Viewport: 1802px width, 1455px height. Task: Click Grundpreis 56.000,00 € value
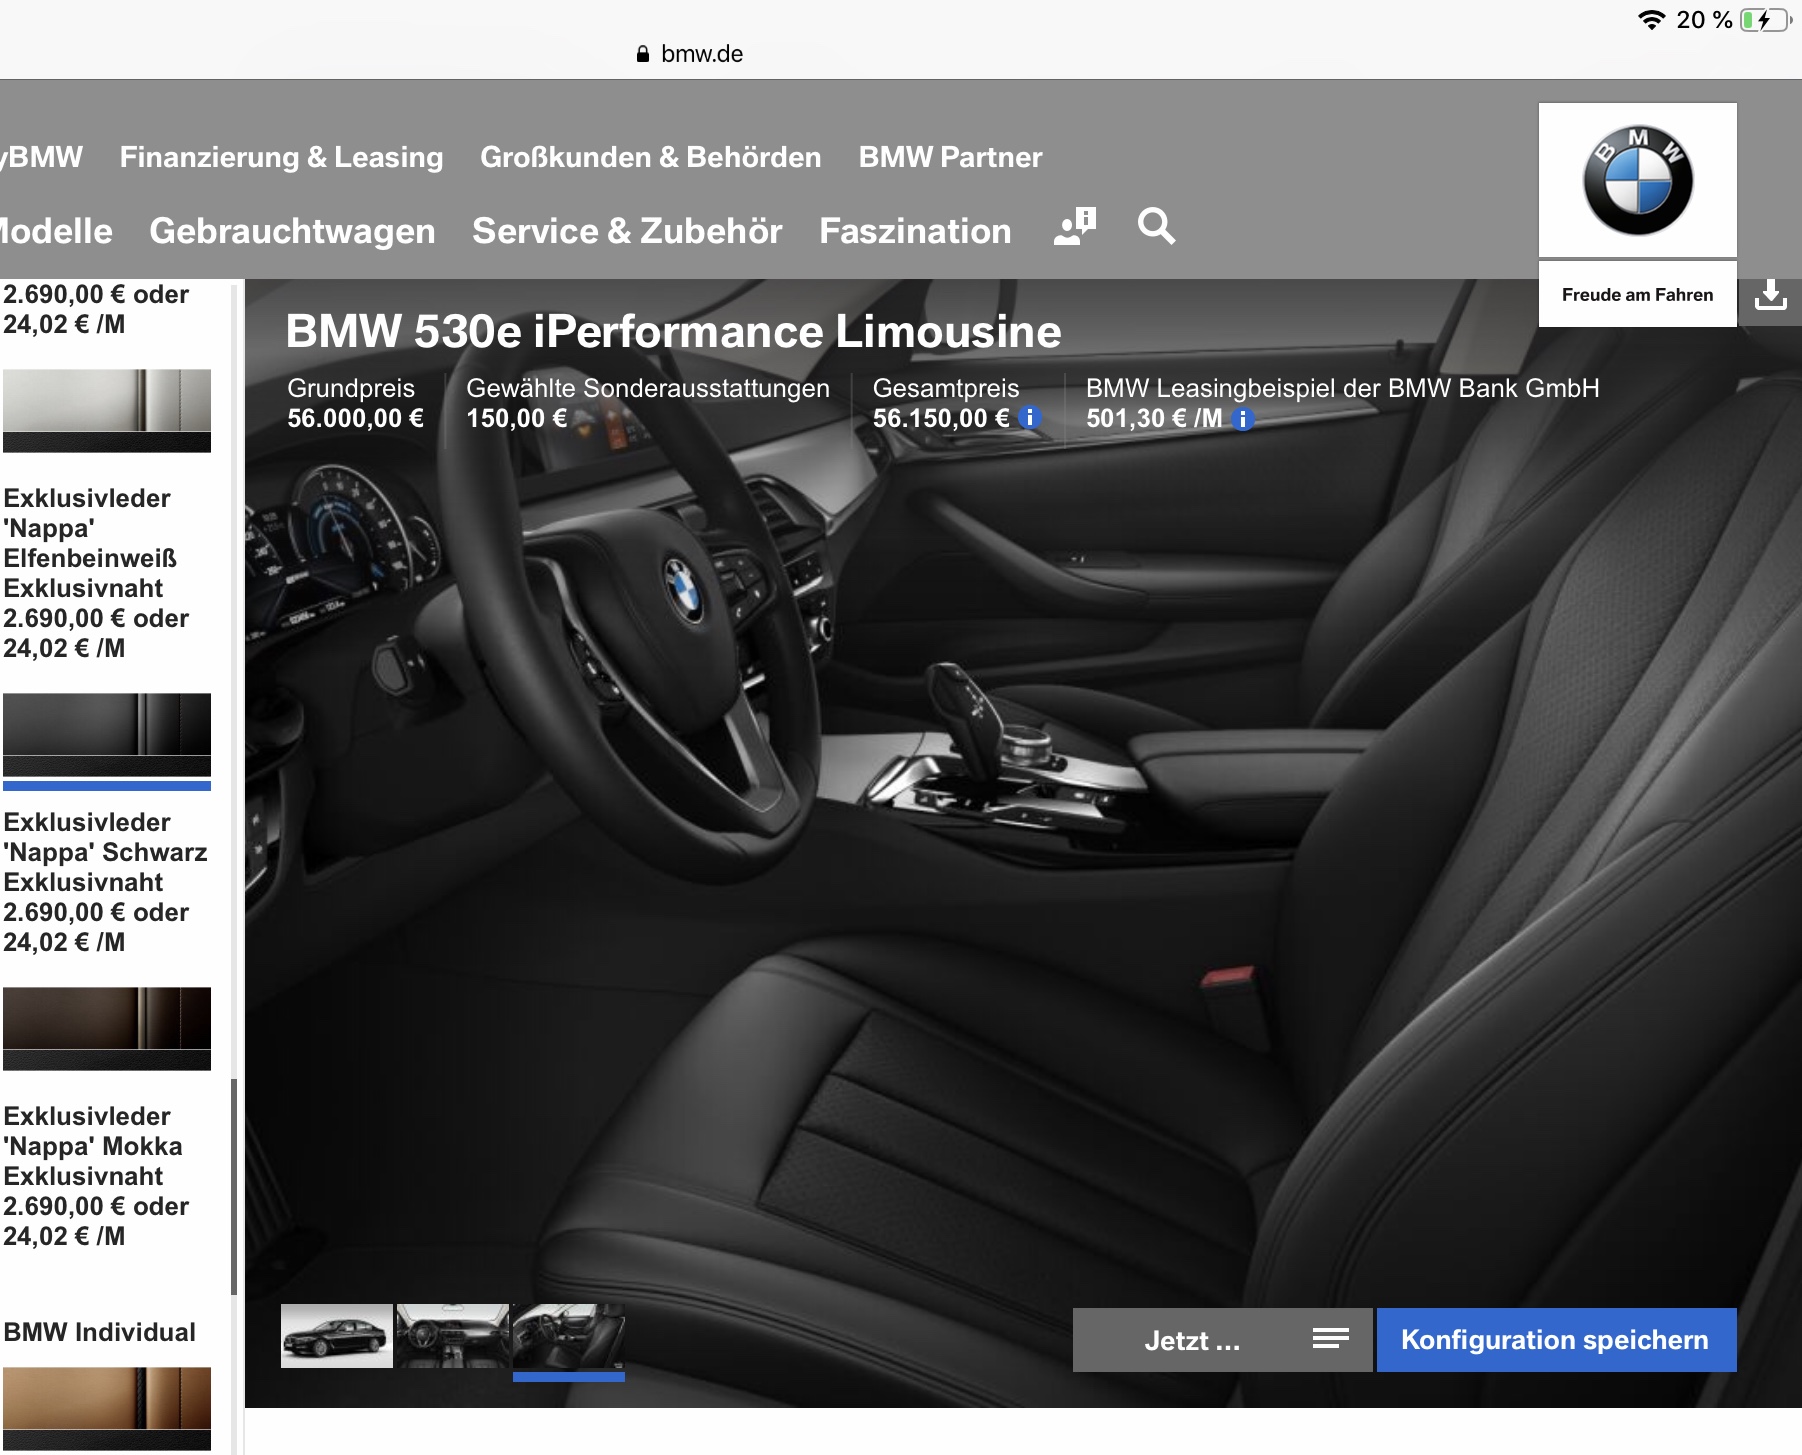point(355,418)
